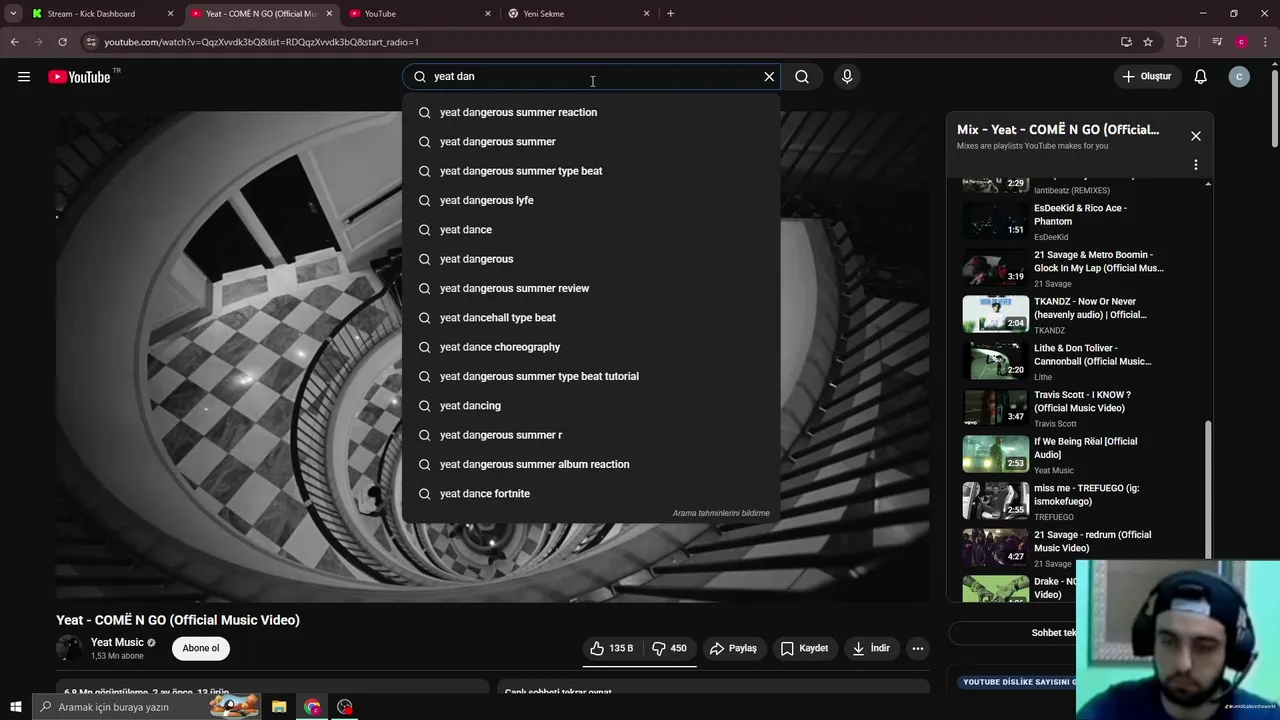1280x720 pixels.
Task: Open File Explorer from taskbar
Action: [x=279, y=707]
